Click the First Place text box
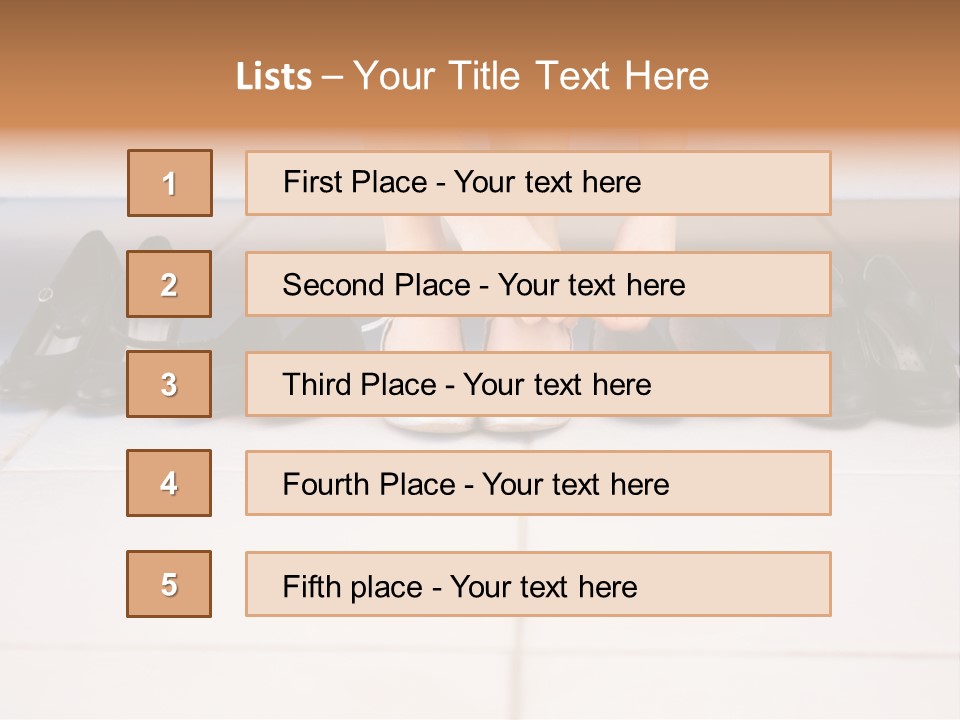The width and height of the screenshot is (960, 720). (x=538, y=183)
